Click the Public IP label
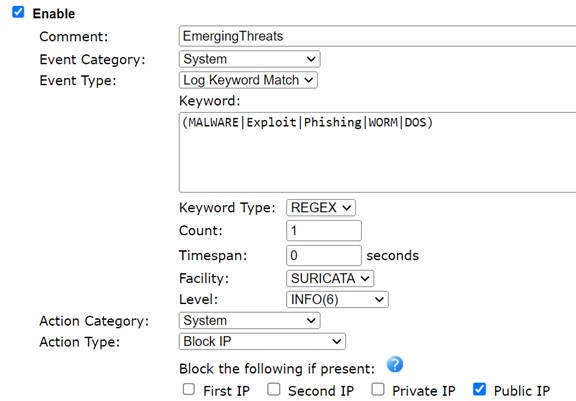 coord(522,391)
